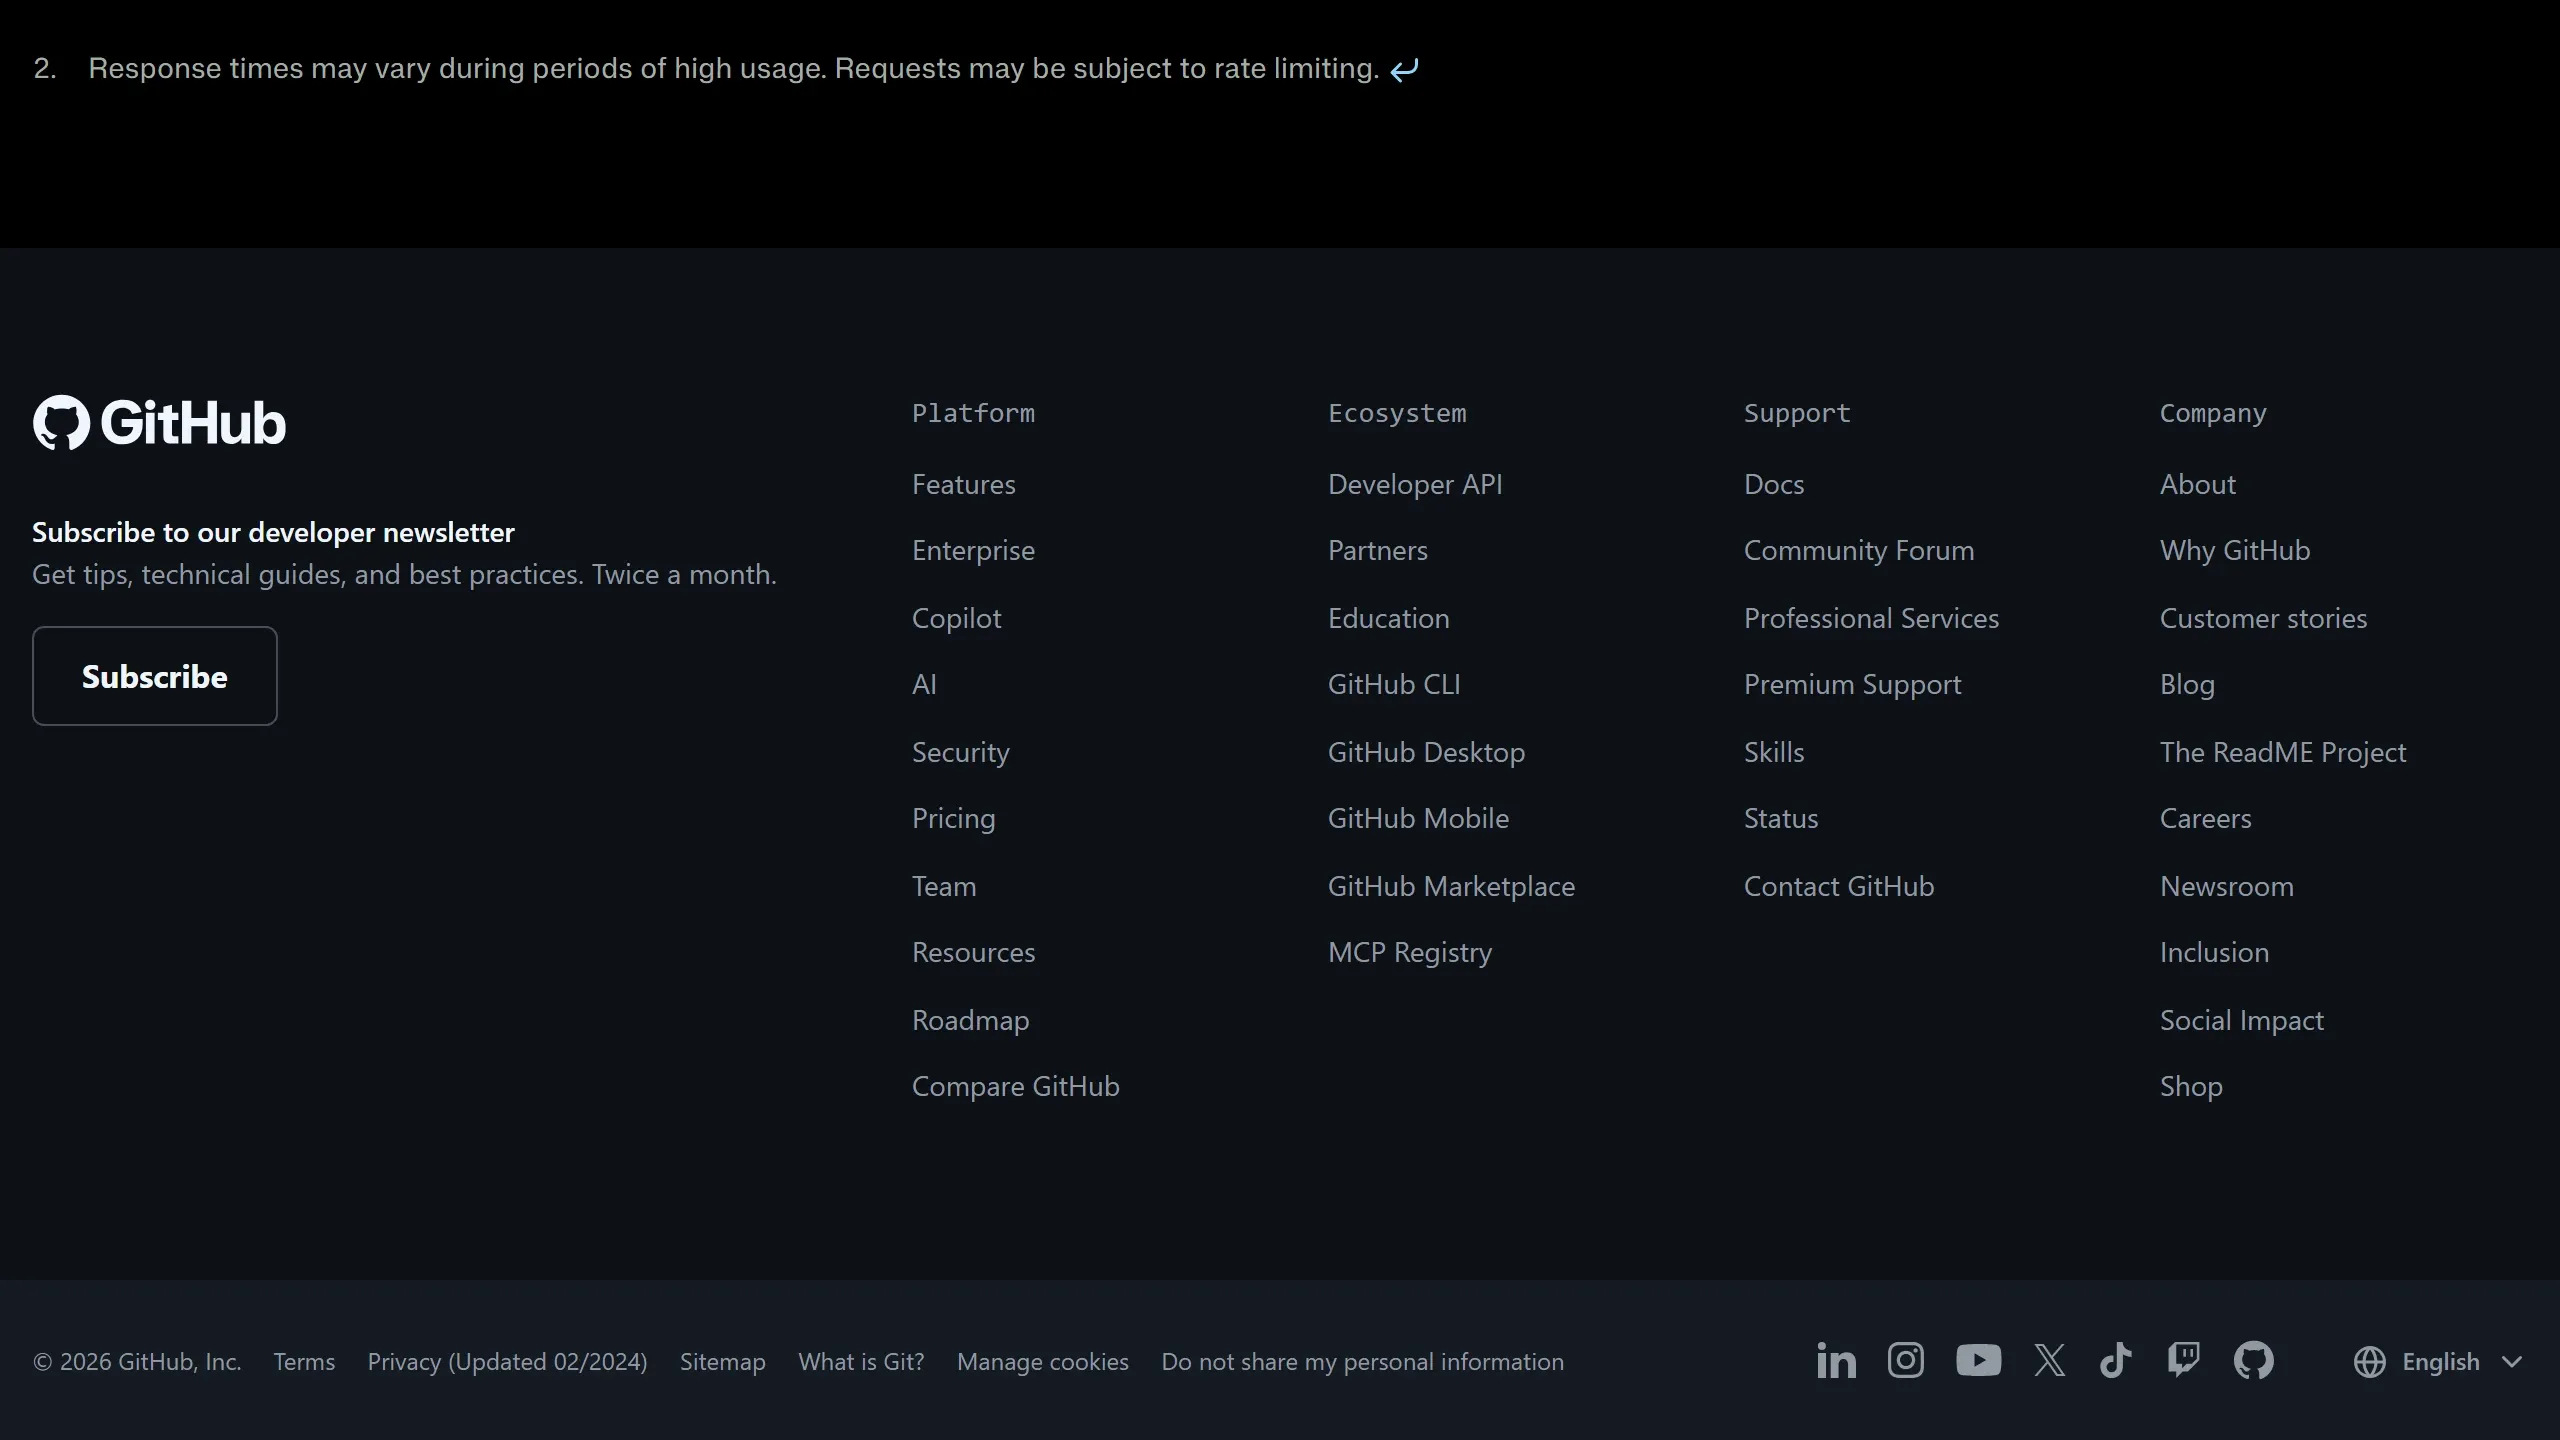Read the Customer stories link
The width and height of the screenshot is (2560, 1440).
[x=2263, y=618]
